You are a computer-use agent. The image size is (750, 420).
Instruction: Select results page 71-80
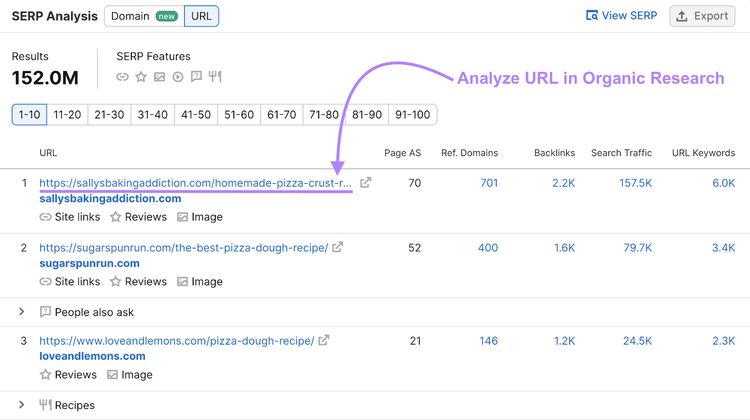(324, 115)
